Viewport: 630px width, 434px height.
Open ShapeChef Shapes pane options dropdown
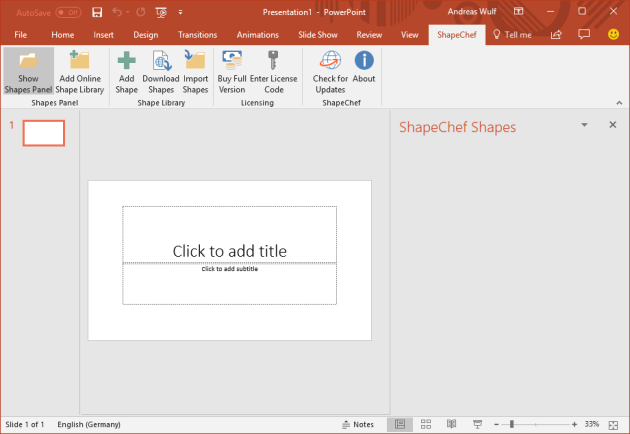584,125
